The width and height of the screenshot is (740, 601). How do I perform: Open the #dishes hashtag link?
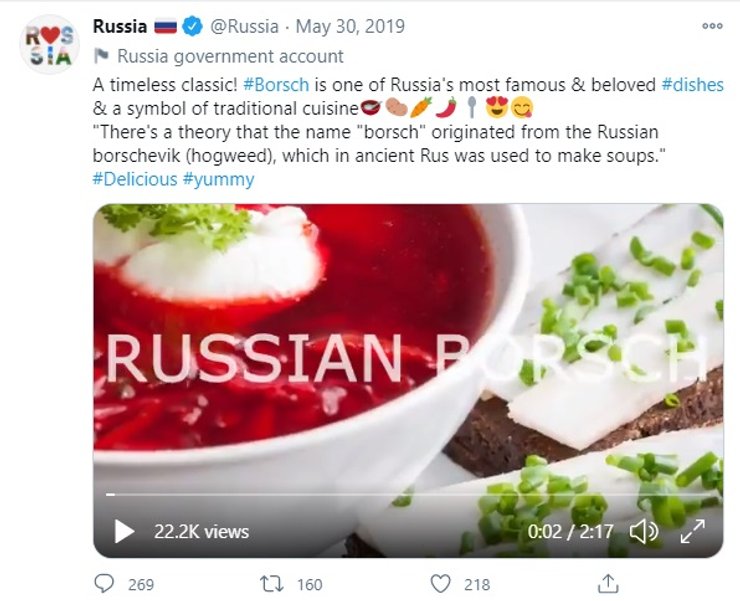[x=692, y=86]
